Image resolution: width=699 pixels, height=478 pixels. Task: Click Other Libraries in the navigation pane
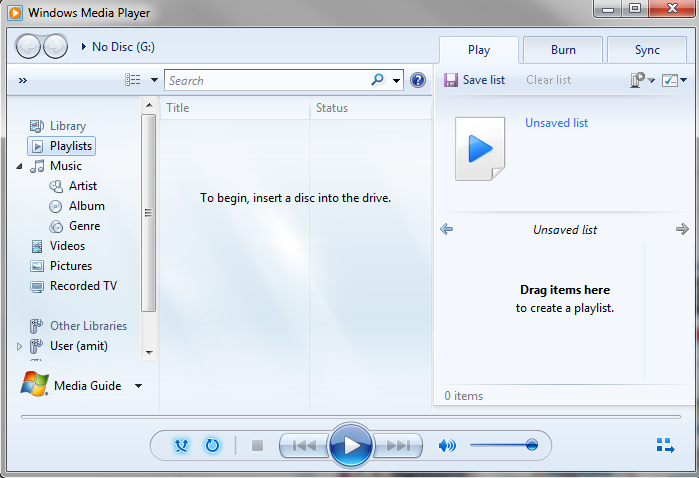click(x=88, y=326)
